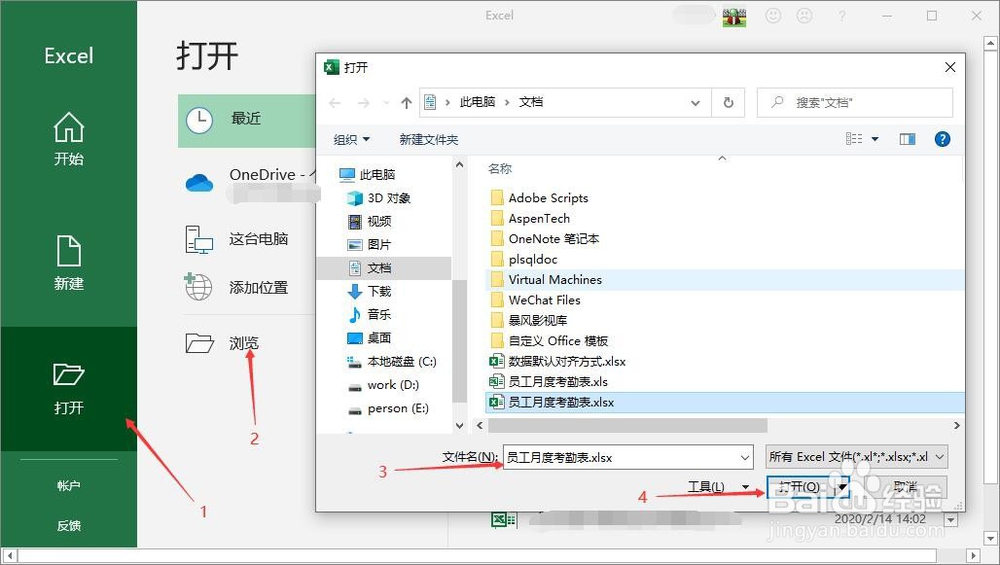Image resolution: width=1000 pixels, height=565 pixels.
Task: Choose the OneDrive location
Action: point(250,182)
